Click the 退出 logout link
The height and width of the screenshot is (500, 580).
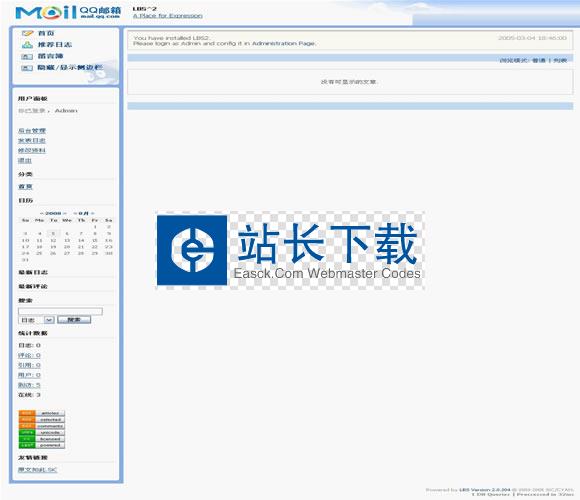coord(25,161)
